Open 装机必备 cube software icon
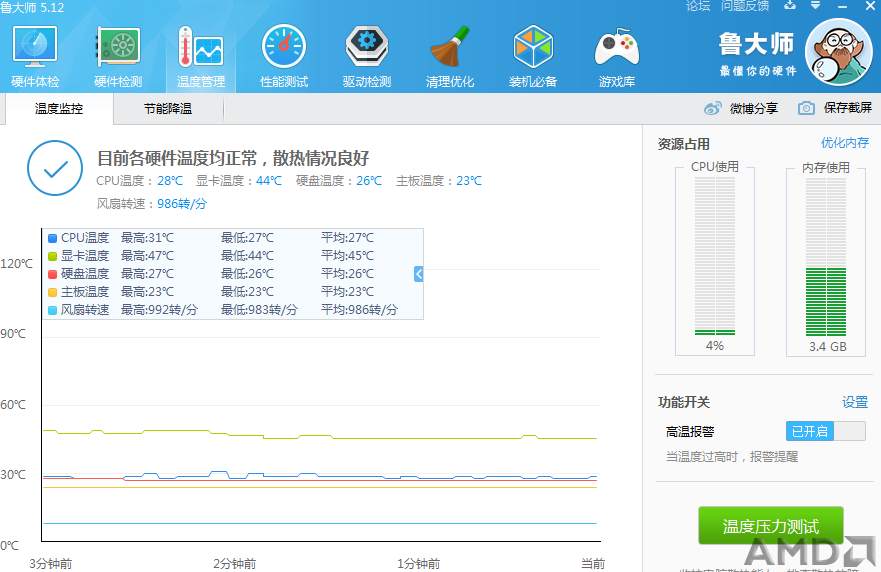 pyautogui.click(x=533, y=57)
